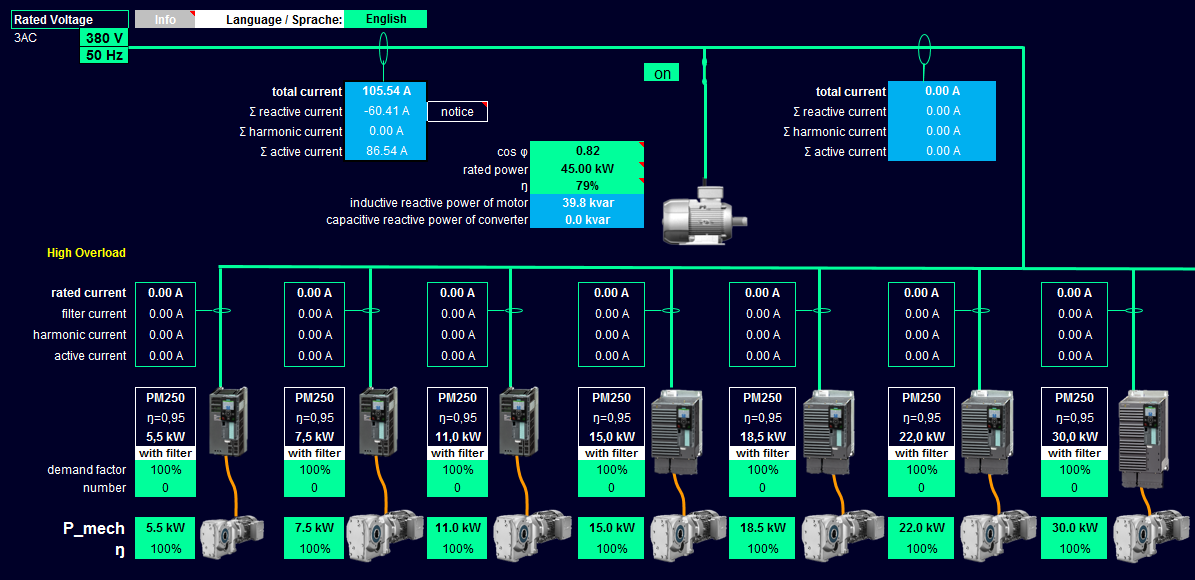Select the PM250 15,0 kW converter image
The image size is (1195, 580).
[x=677, y=432]
